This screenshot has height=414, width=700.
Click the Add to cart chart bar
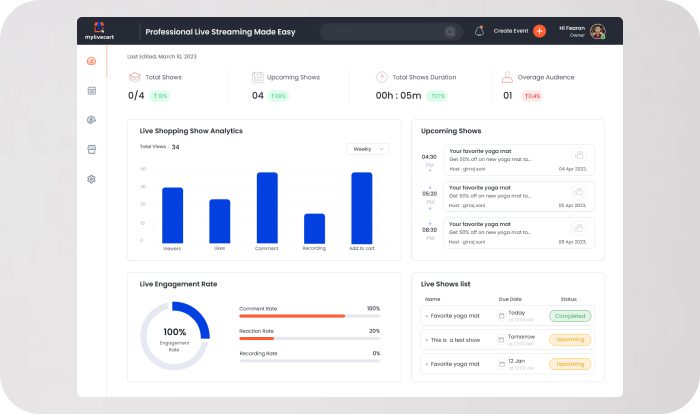pyautogui.click(x=361, y=207)
